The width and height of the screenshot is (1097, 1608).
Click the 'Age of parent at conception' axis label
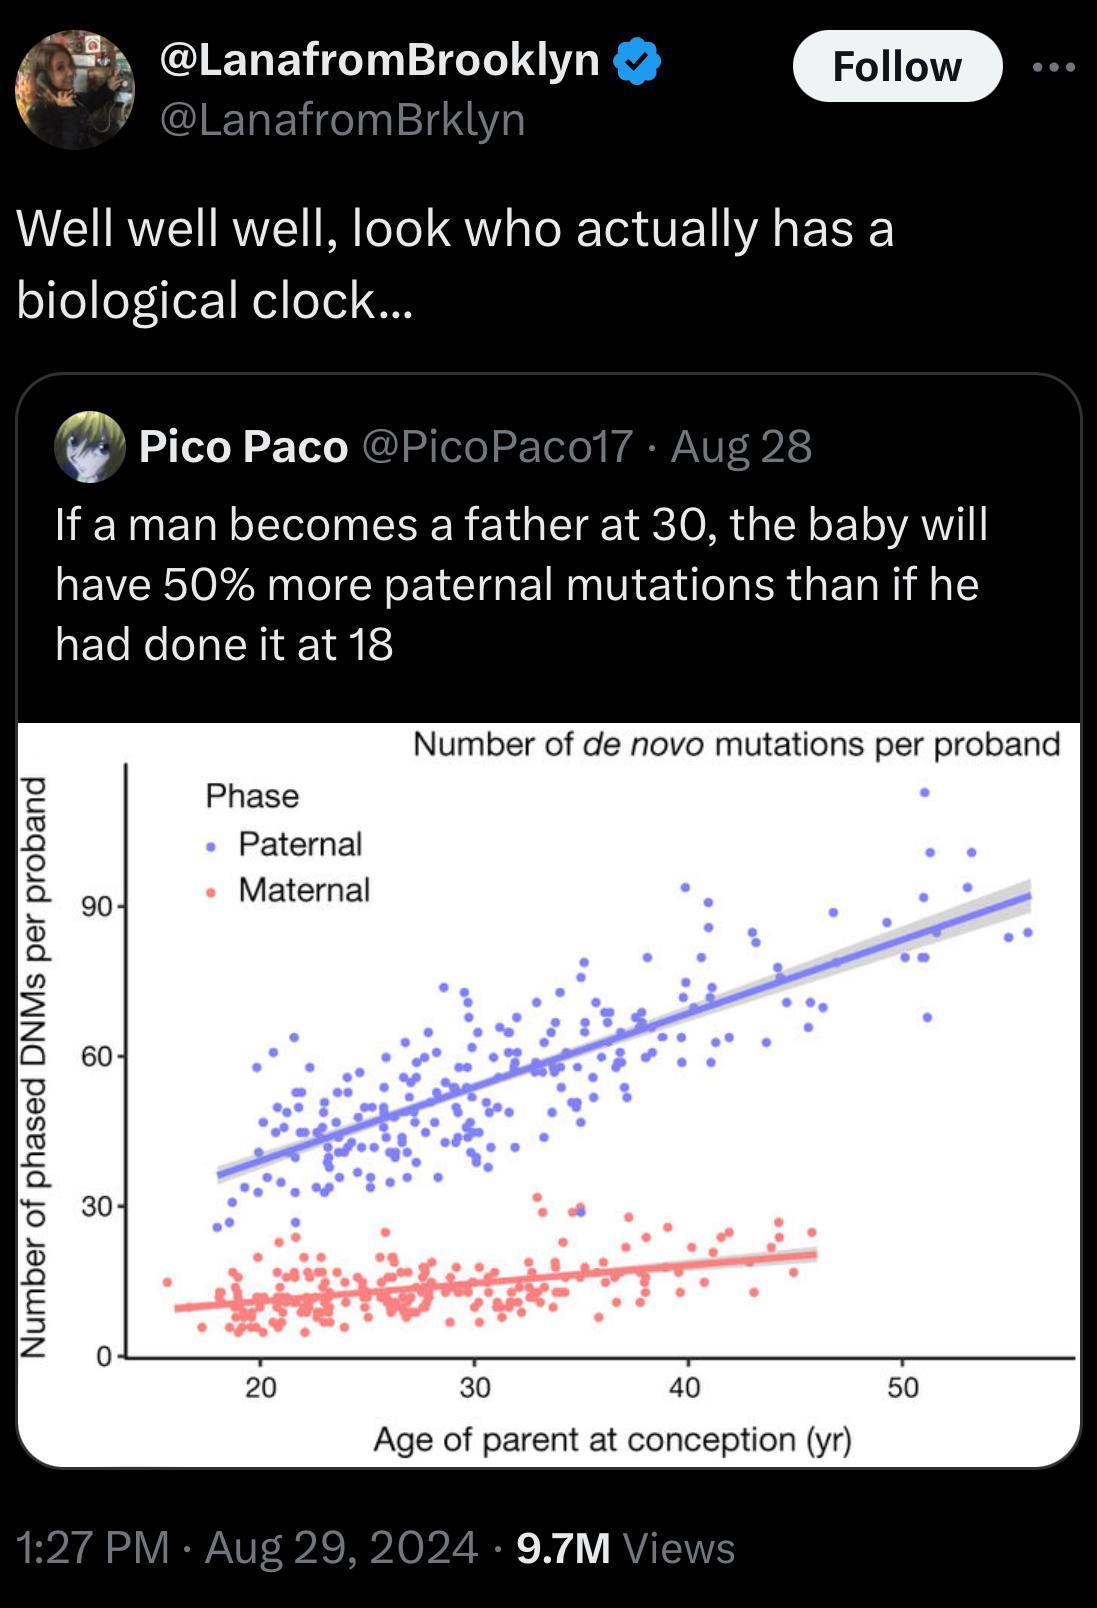pyautogui.click(x=612, y=1440)
